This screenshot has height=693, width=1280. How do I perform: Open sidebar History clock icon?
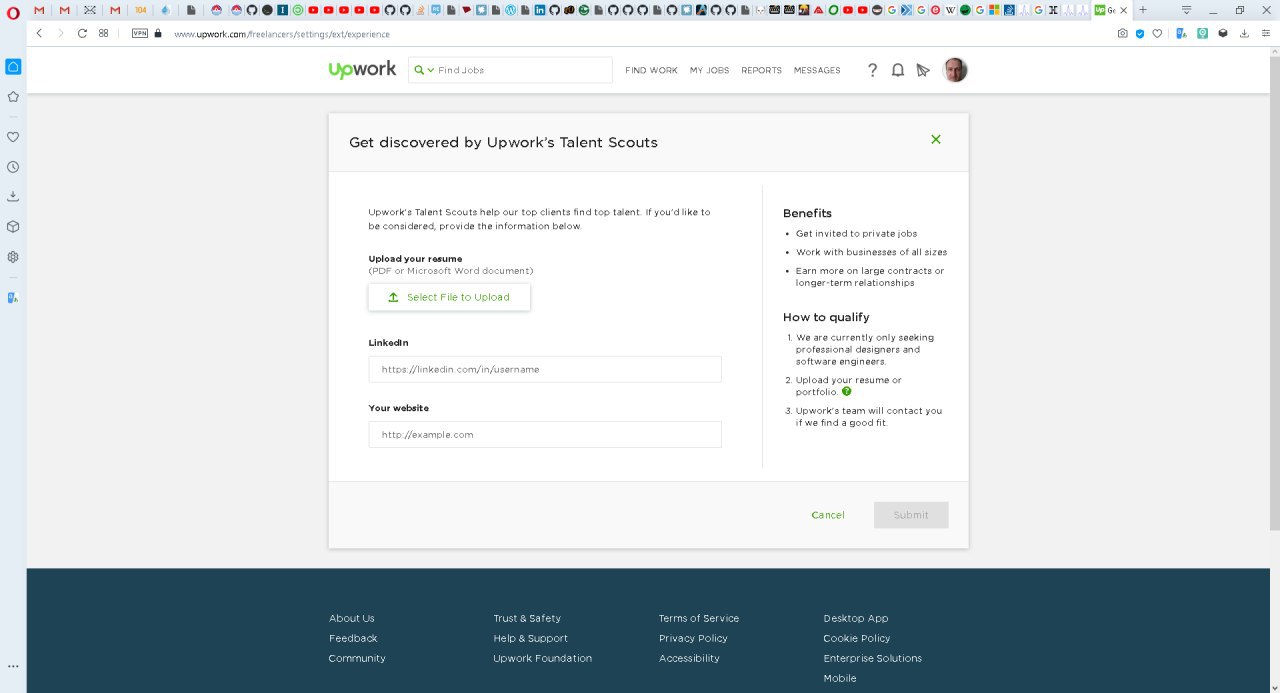13,167
